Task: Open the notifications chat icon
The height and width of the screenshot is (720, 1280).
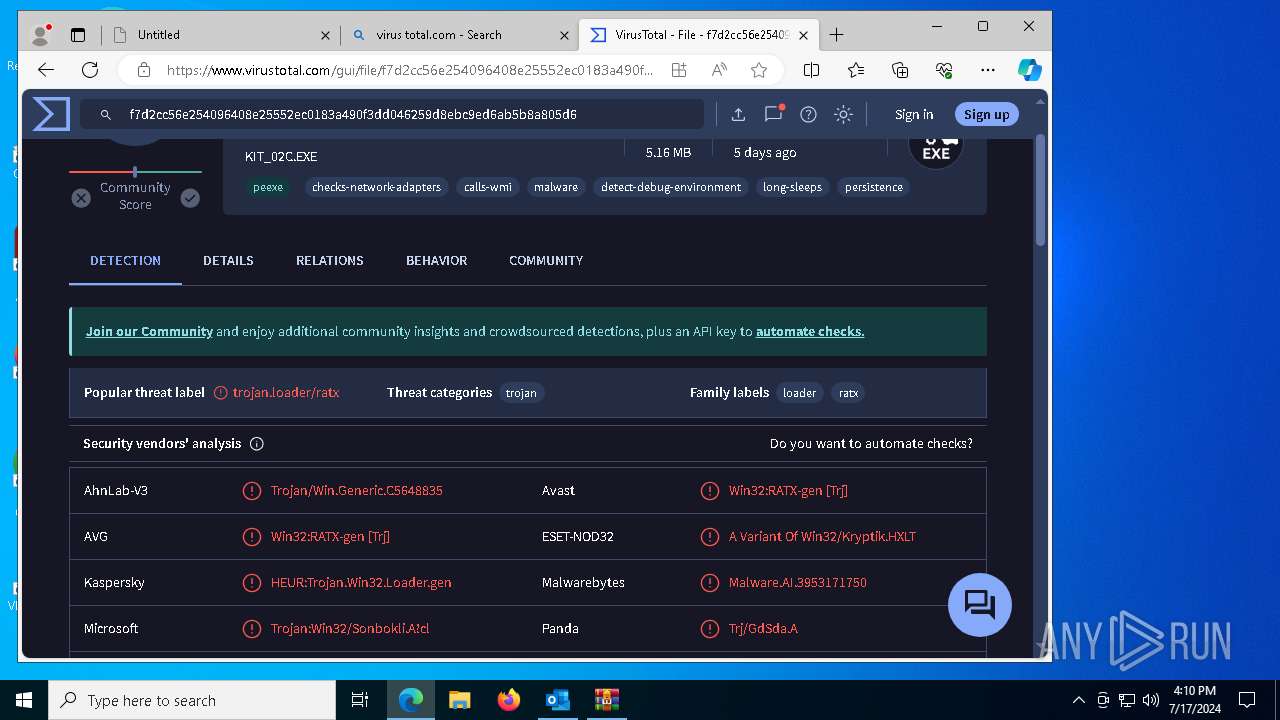Action: pos(773,114)
